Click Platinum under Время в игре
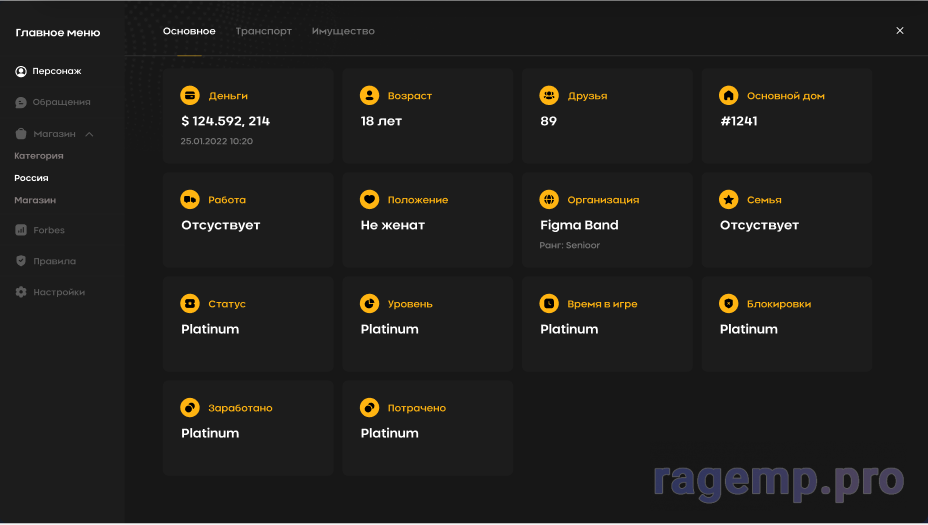 569,330
